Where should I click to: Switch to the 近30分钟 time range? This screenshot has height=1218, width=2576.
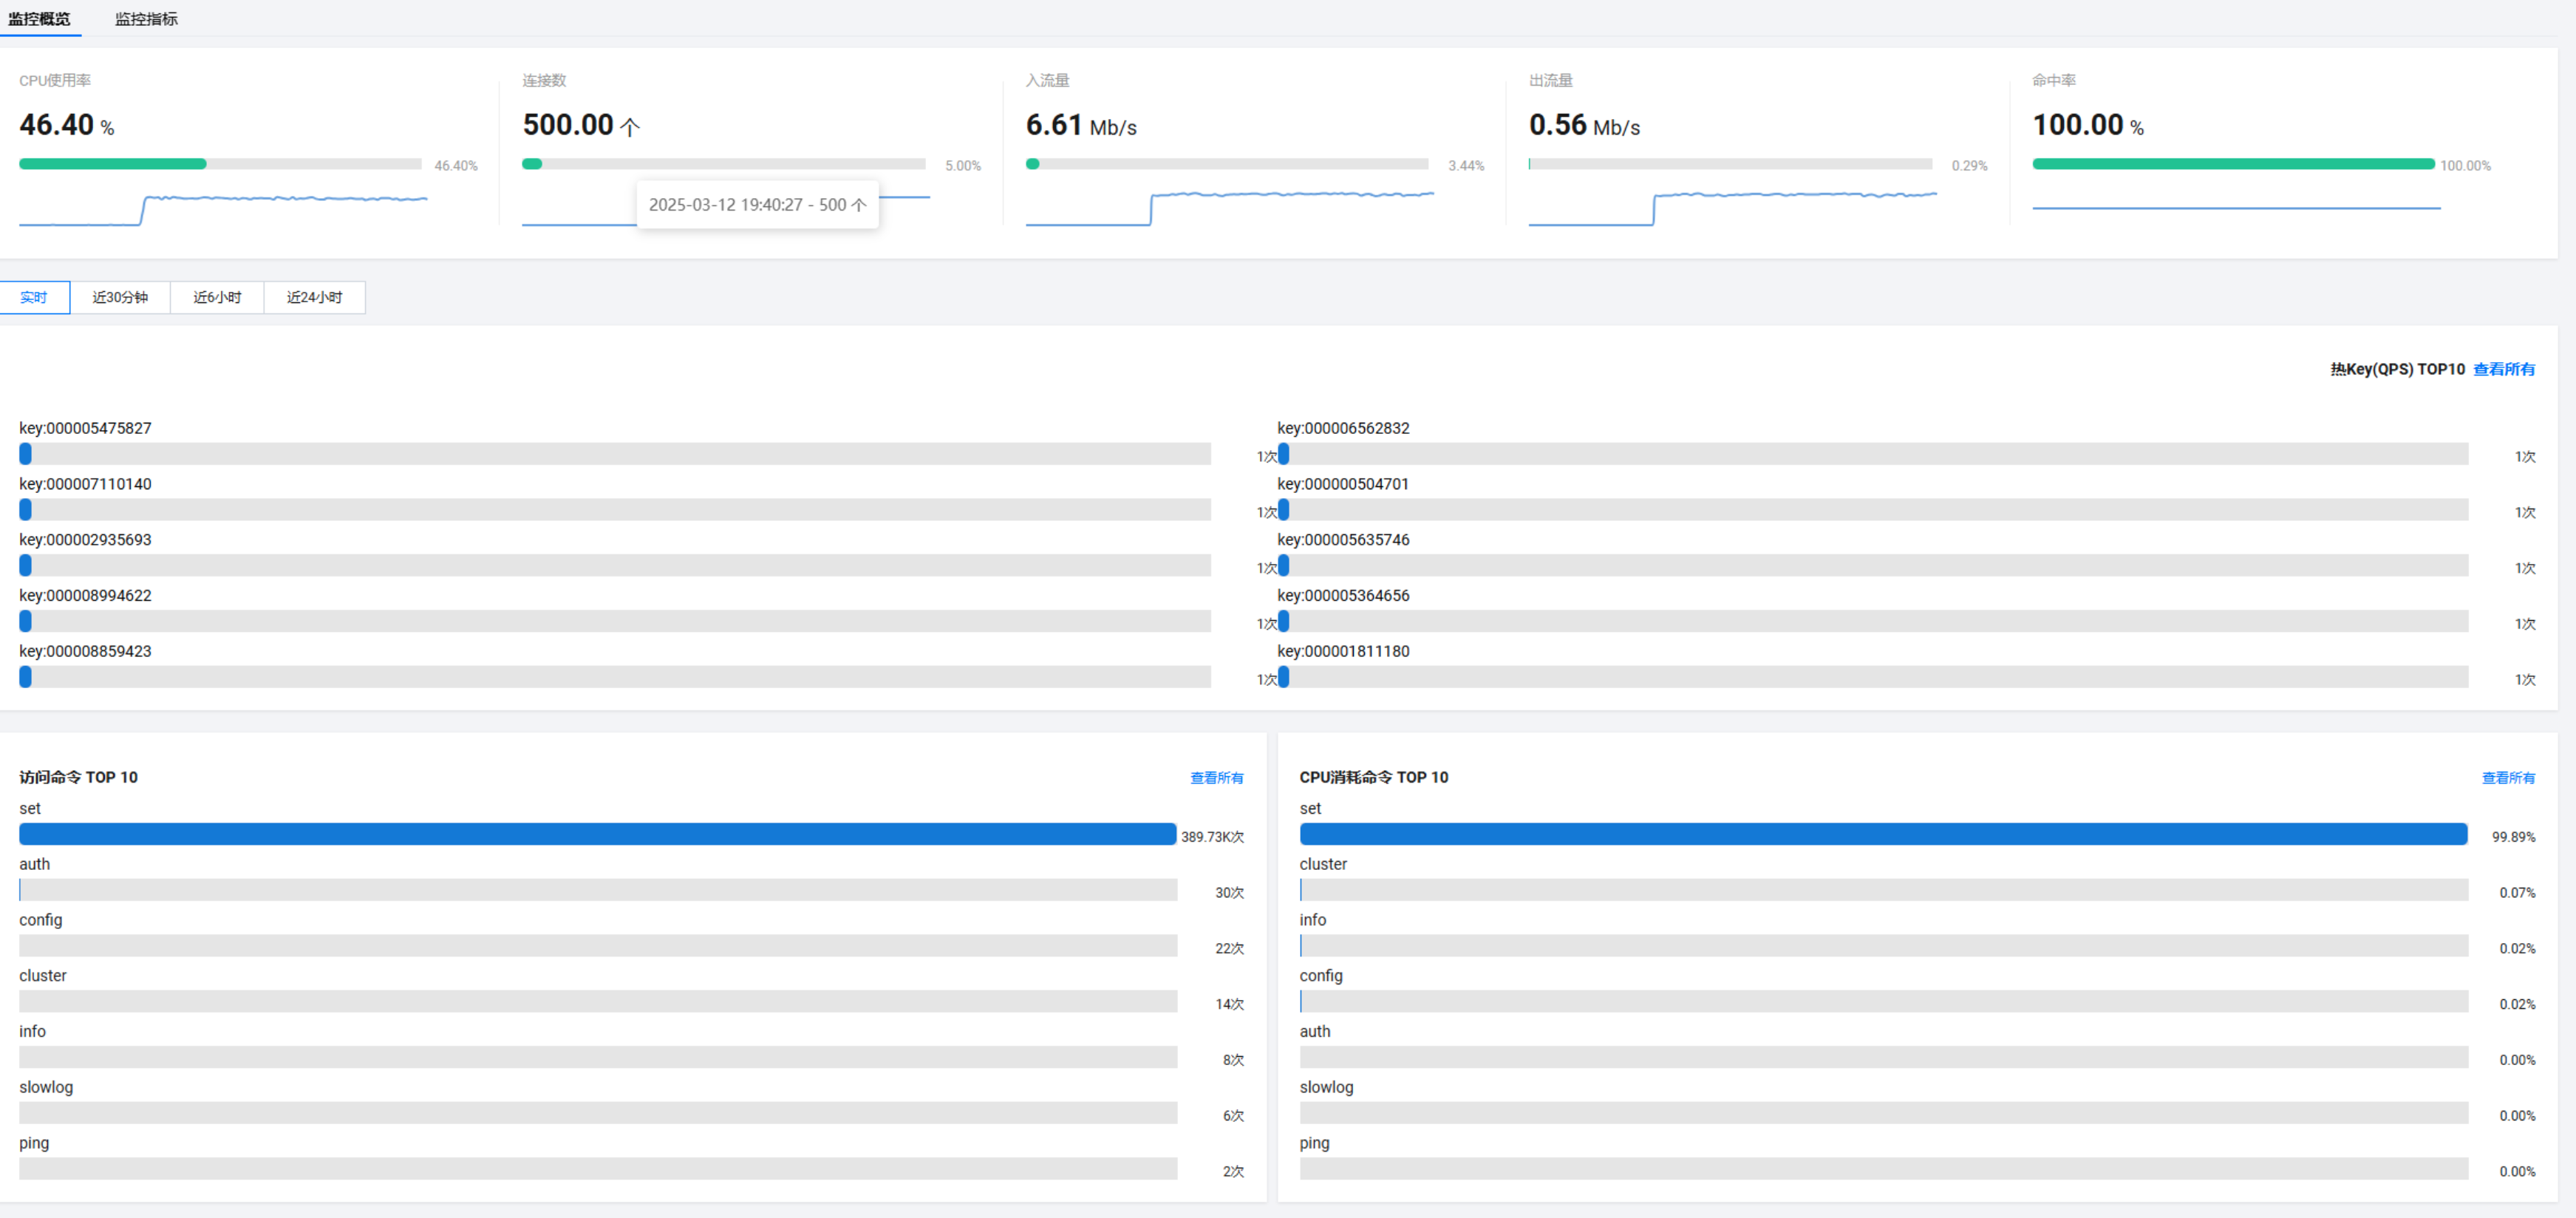pyautogui.click(x=120, y=297)
